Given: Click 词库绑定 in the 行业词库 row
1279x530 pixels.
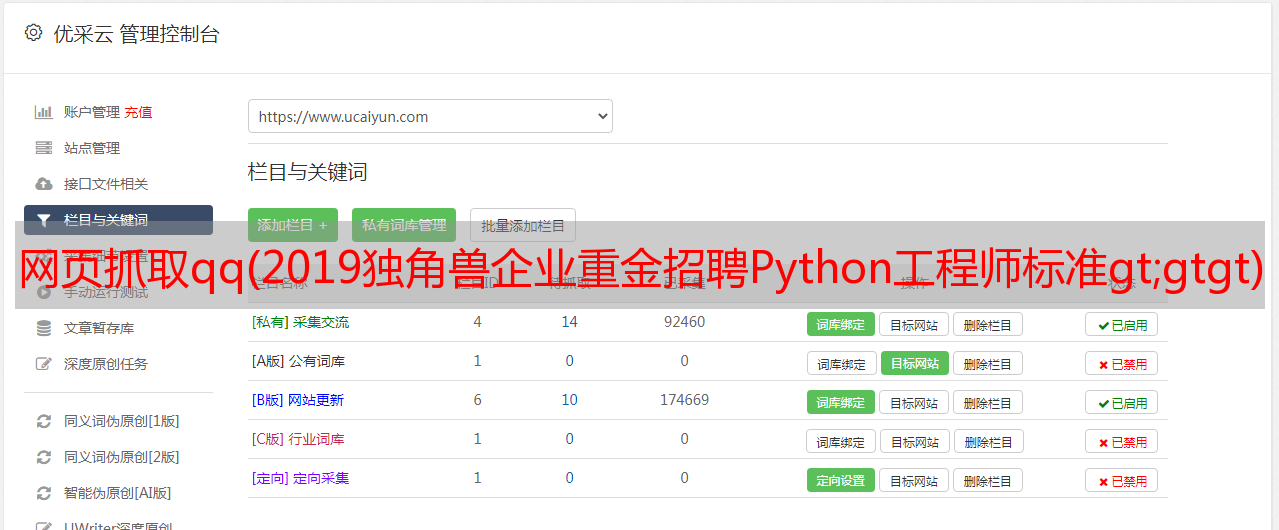Looking at the screenshot, I should click(x=842, y=441).
